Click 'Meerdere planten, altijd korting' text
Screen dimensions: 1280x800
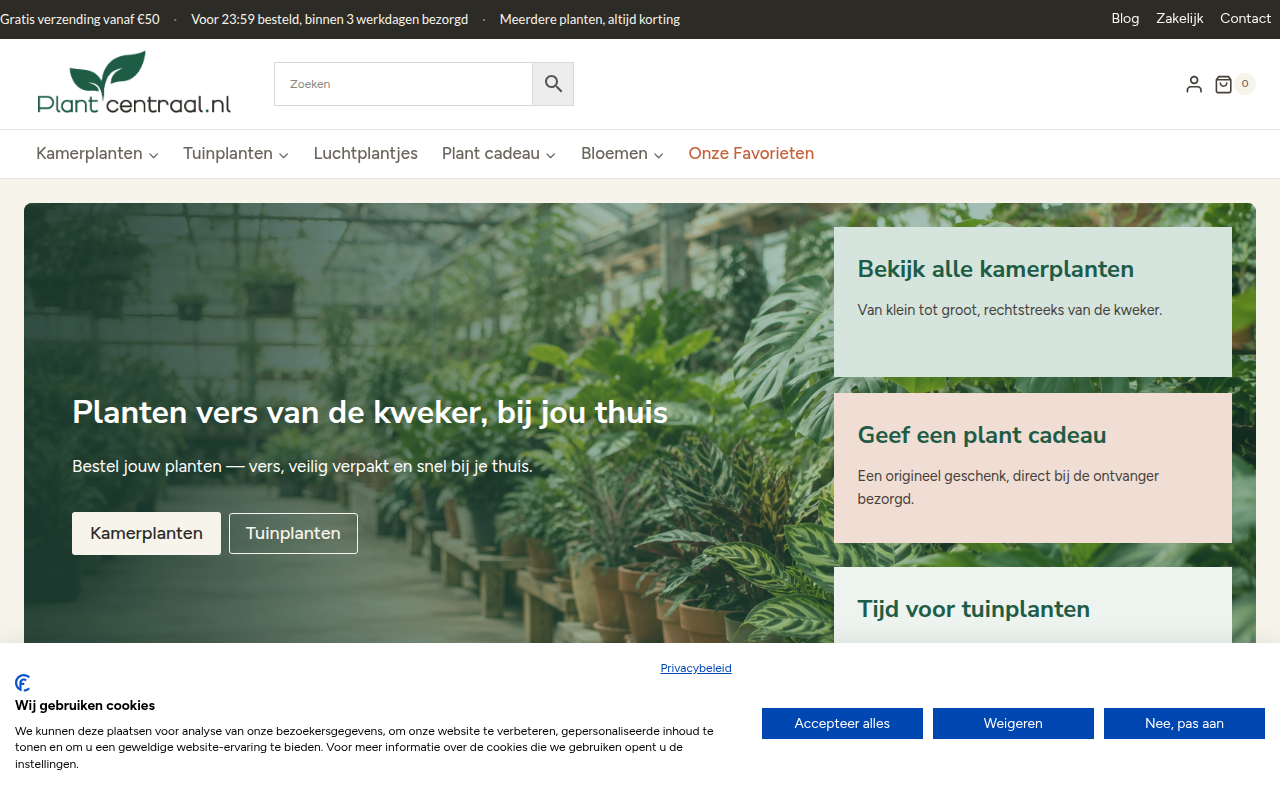point(590,19)
